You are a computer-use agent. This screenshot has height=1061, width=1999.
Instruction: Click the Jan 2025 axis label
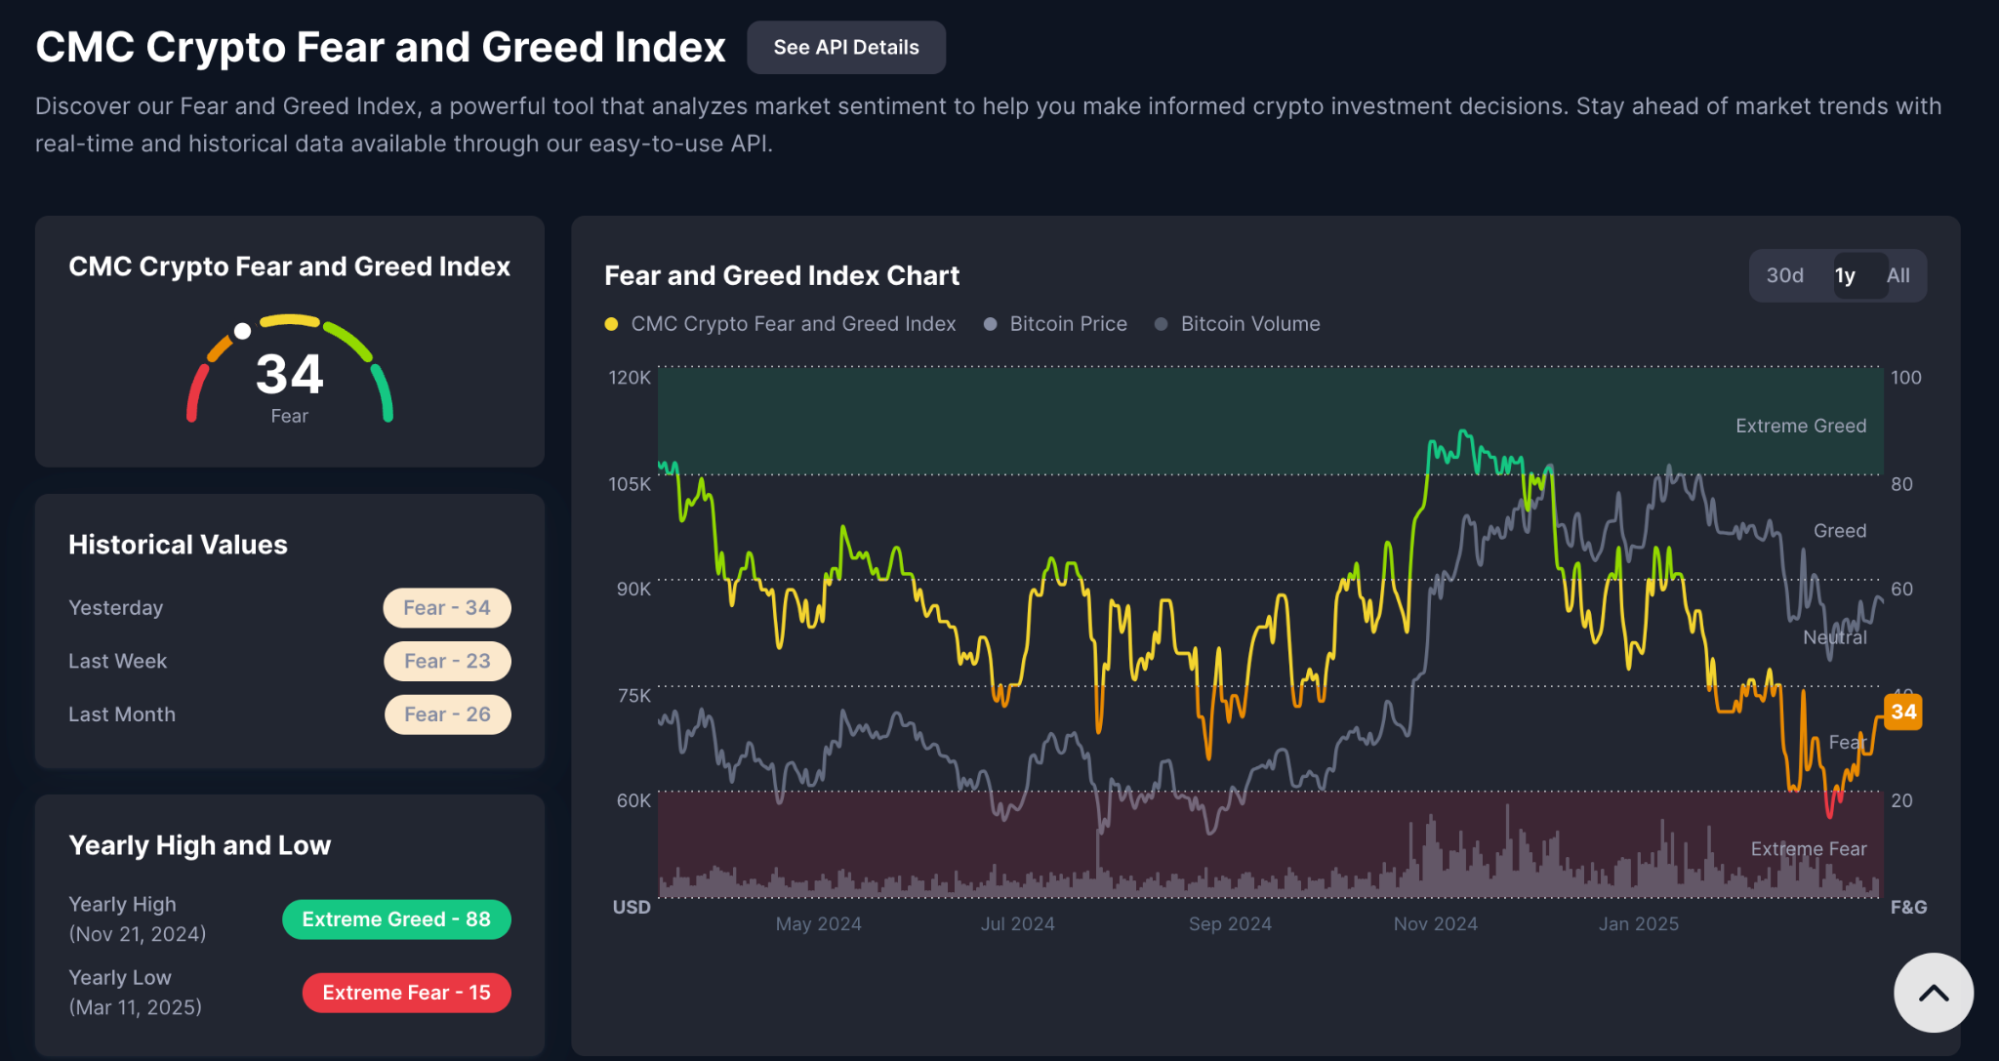click(x=1638, y=924)
